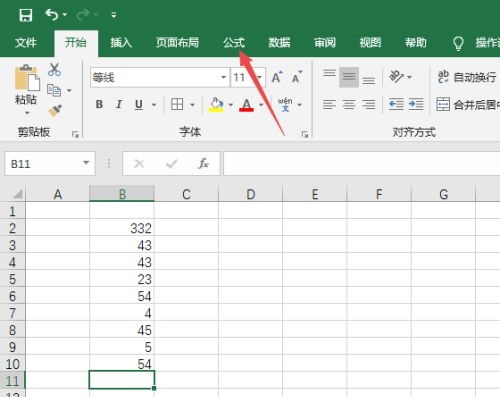Image resolution: width=500 pixels, height=397 pixels.
Task: Toggle Italic formatting
Action: click(119, 104)
